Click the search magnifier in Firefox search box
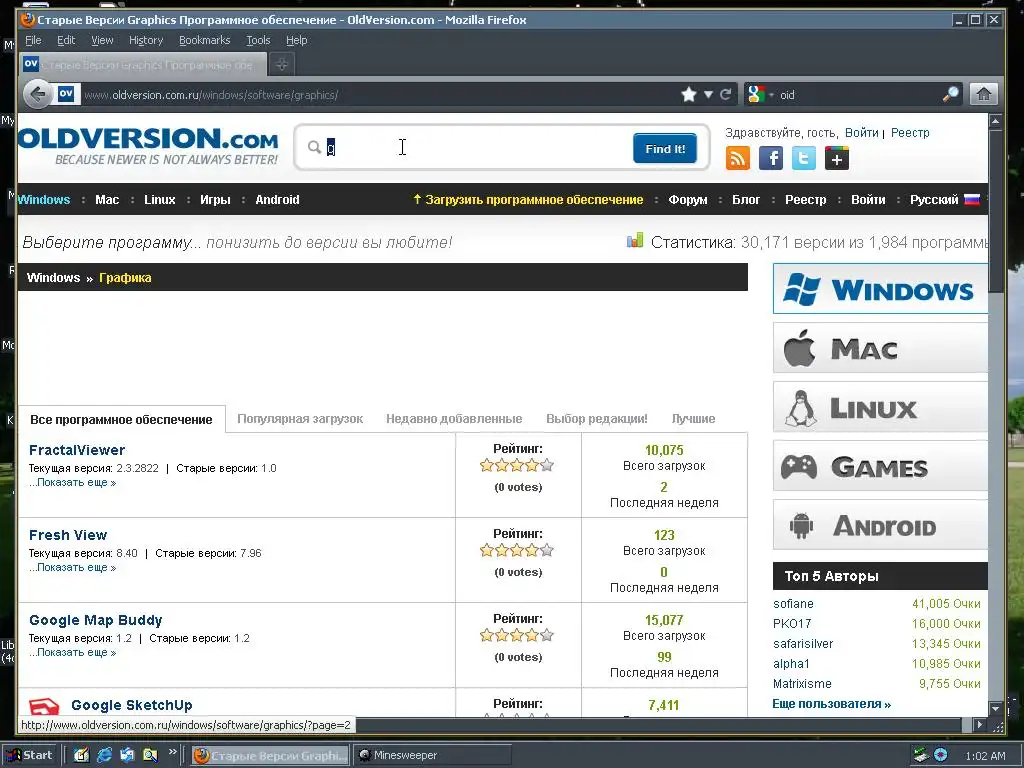The image size is (1024, 768). pyautogui.click(x=950, y=95)
